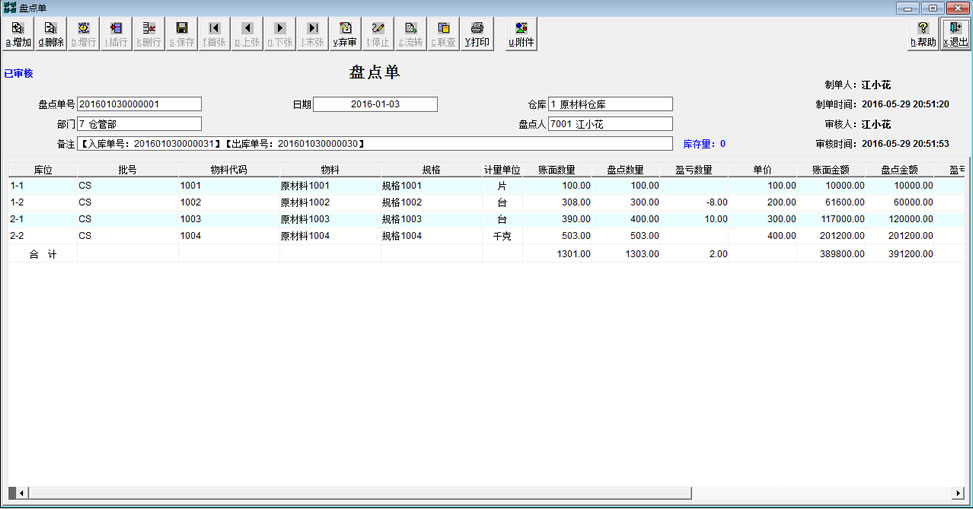Click the 盘点单号 input field
973x509 pixels.
coord(139,104)
